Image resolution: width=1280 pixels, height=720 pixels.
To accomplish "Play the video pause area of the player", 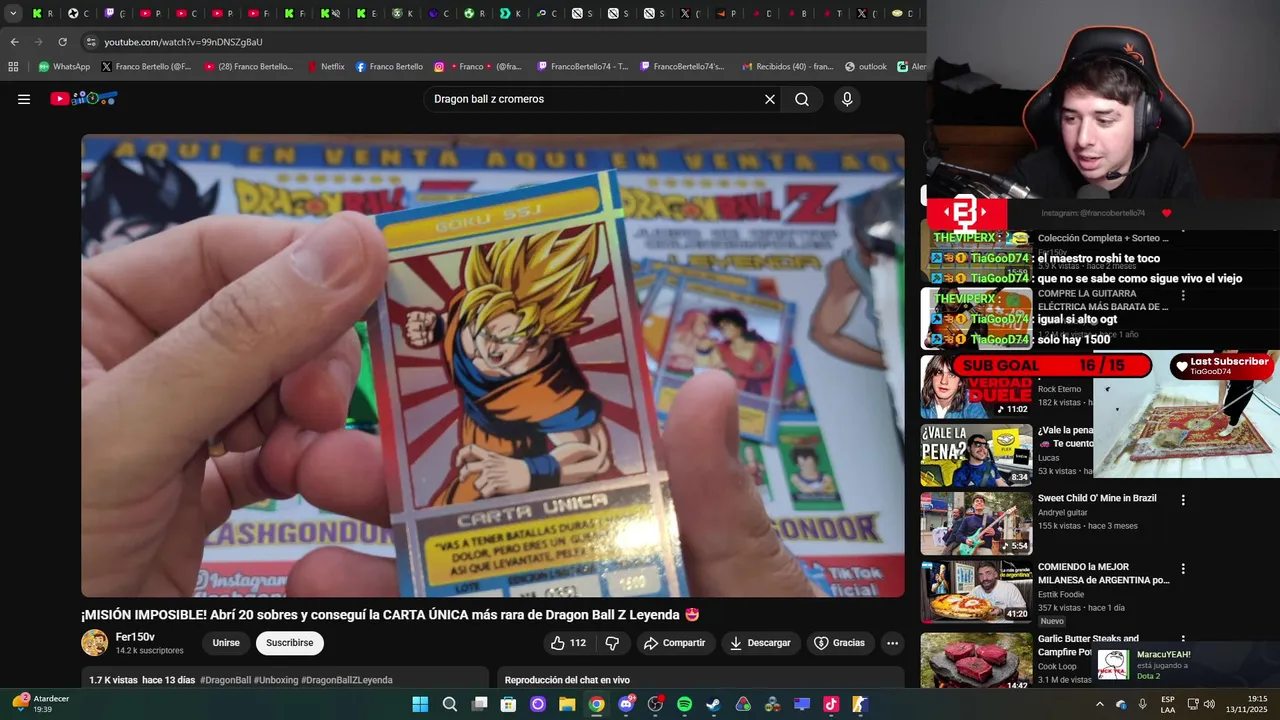I will pyautogui.click(x=492, y=365).
